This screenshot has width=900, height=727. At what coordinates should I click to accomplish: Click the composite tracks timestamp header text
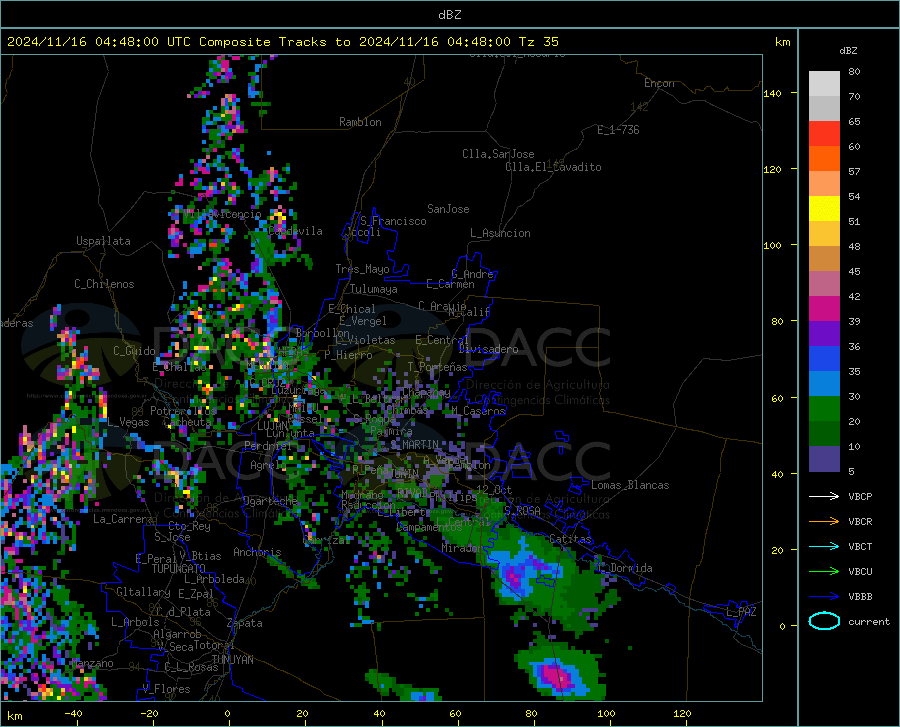coord(282,42)
